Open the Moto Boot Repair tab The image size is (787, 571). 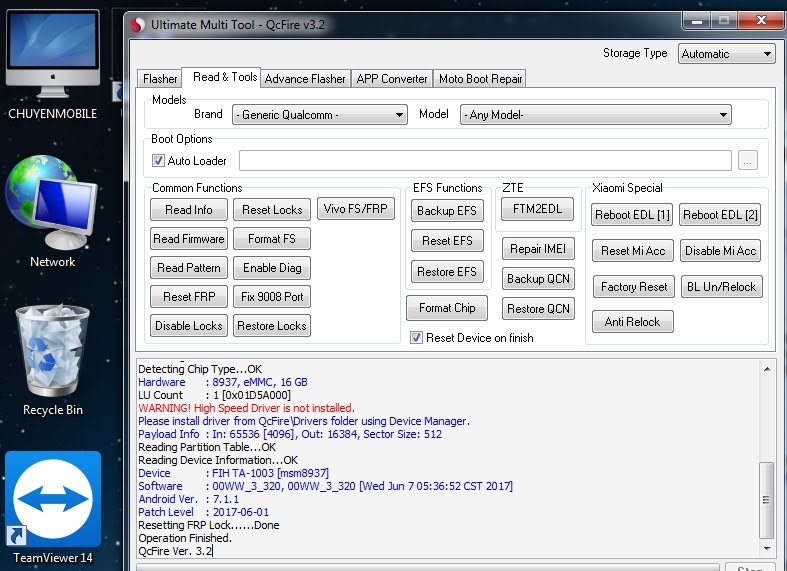480,79
